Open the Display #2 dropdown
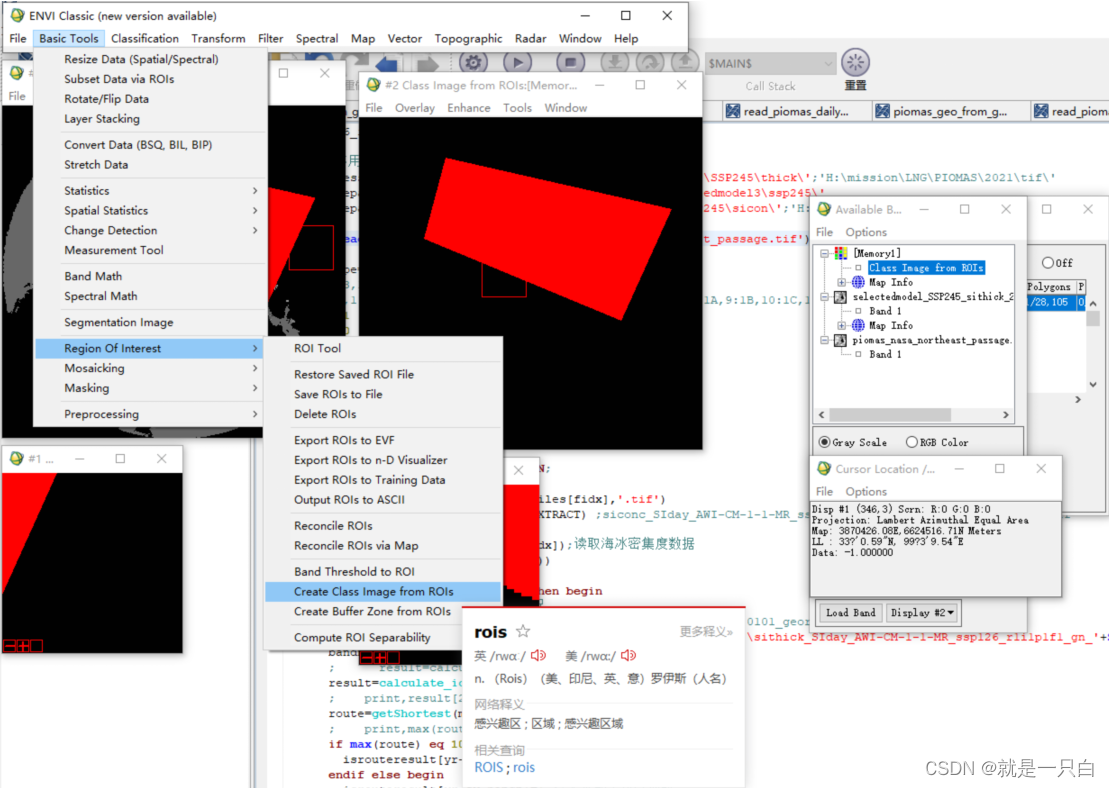The height and width of the screenshot is (788, 1109). pos(922,613)
